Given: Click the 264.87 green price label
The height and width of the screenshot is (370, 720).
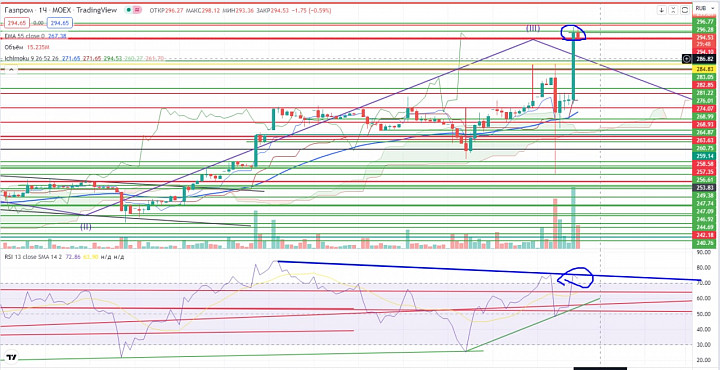Looking at the screenshot, I should coord(704,132).
